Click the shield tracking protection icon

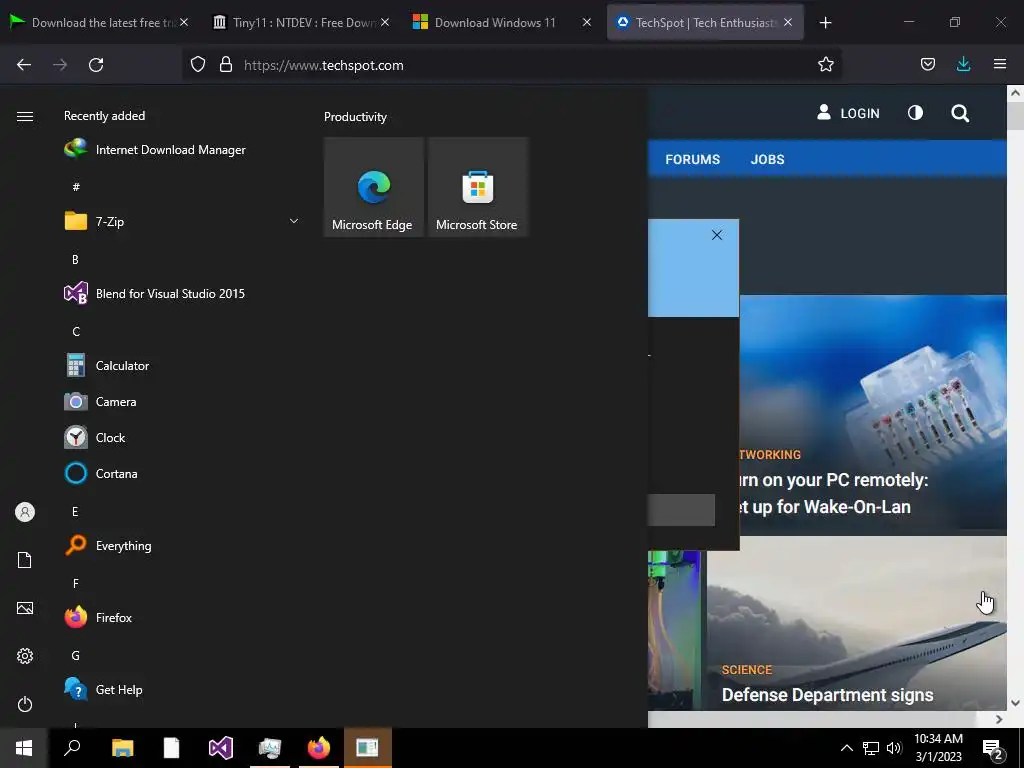click(197, 65)
